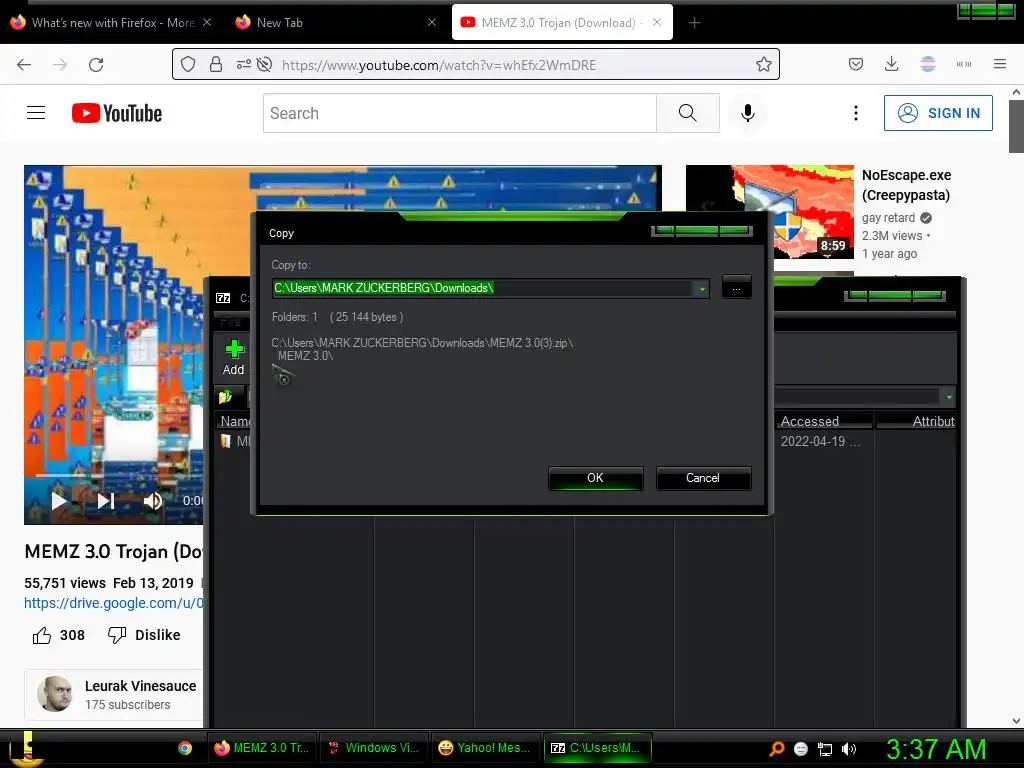Skip to the next video
Viewport: 1024px width, 768px height.
[x=106, y=501]
